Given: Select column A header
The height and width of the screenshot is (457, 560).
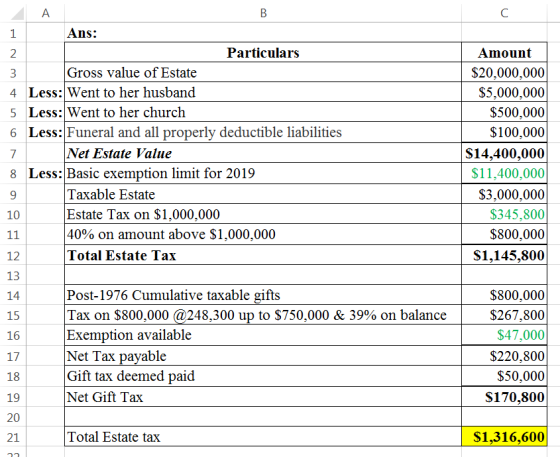Looking at the screenshot, I should 45,13.
